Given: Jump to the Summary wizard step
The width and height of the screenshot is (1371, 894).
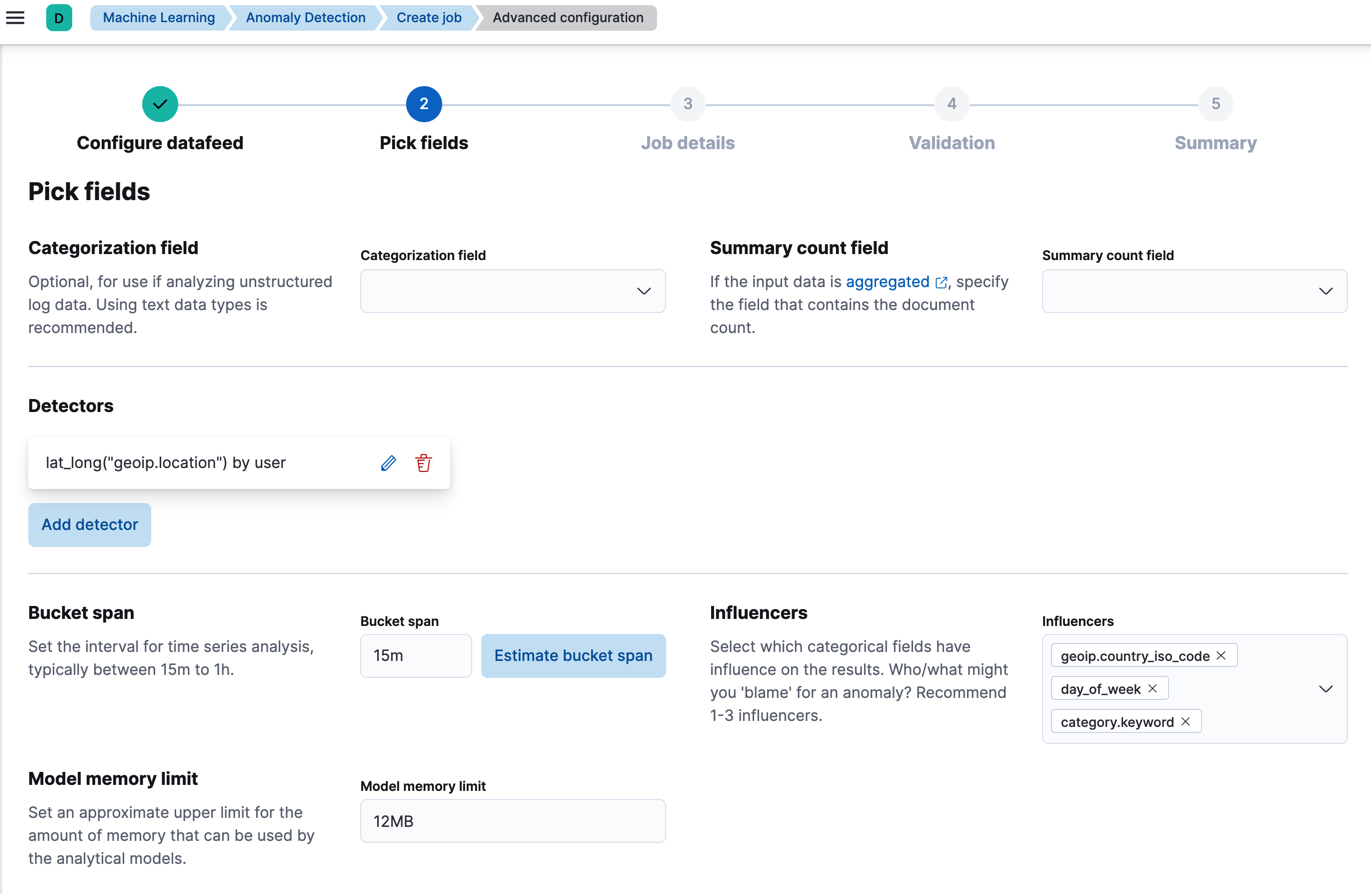Looking at the screenshot, I should coord(1215,103).
